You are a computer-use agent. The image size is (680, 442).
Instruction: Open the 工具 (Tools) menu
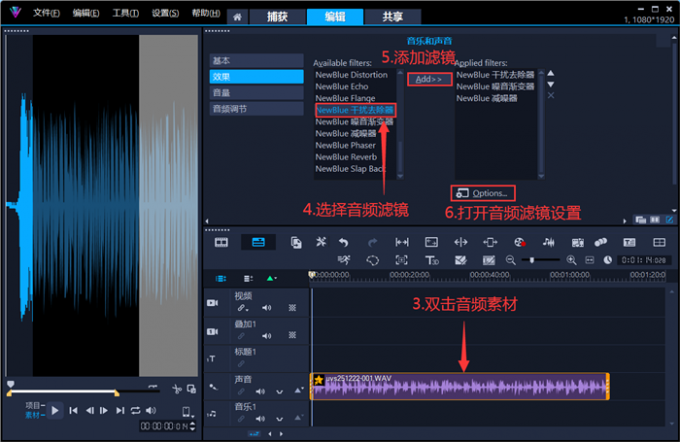coord(126,13)
